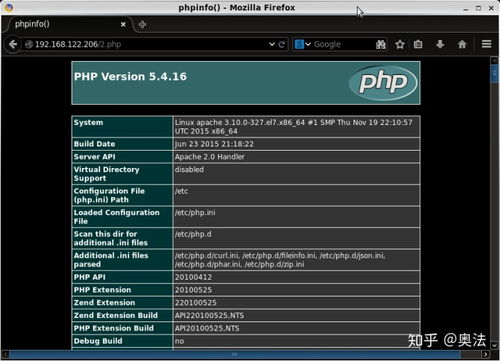Viewport: 500px width, 361px height.
Task: Click the PHP logo image
Action: 383,83
